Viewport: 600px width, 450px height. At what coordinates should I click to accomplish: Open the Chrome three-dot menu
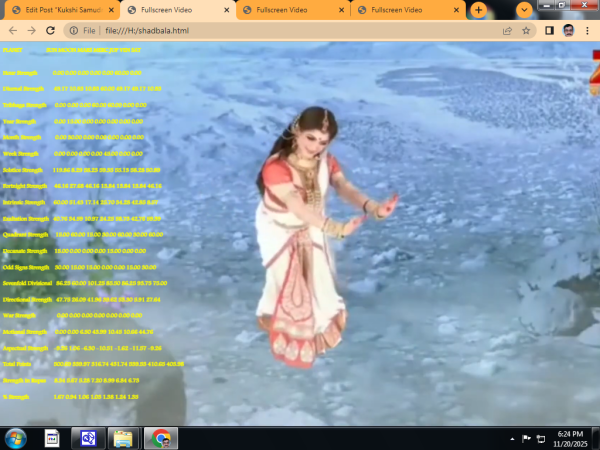[x=587, y=31]
